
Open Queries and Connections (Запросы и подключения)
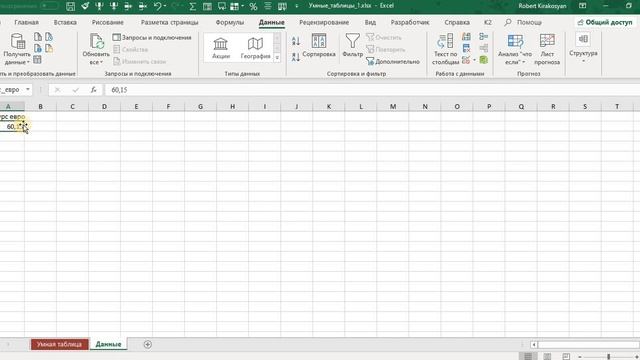pyautogui.click(x=152, y=38)
